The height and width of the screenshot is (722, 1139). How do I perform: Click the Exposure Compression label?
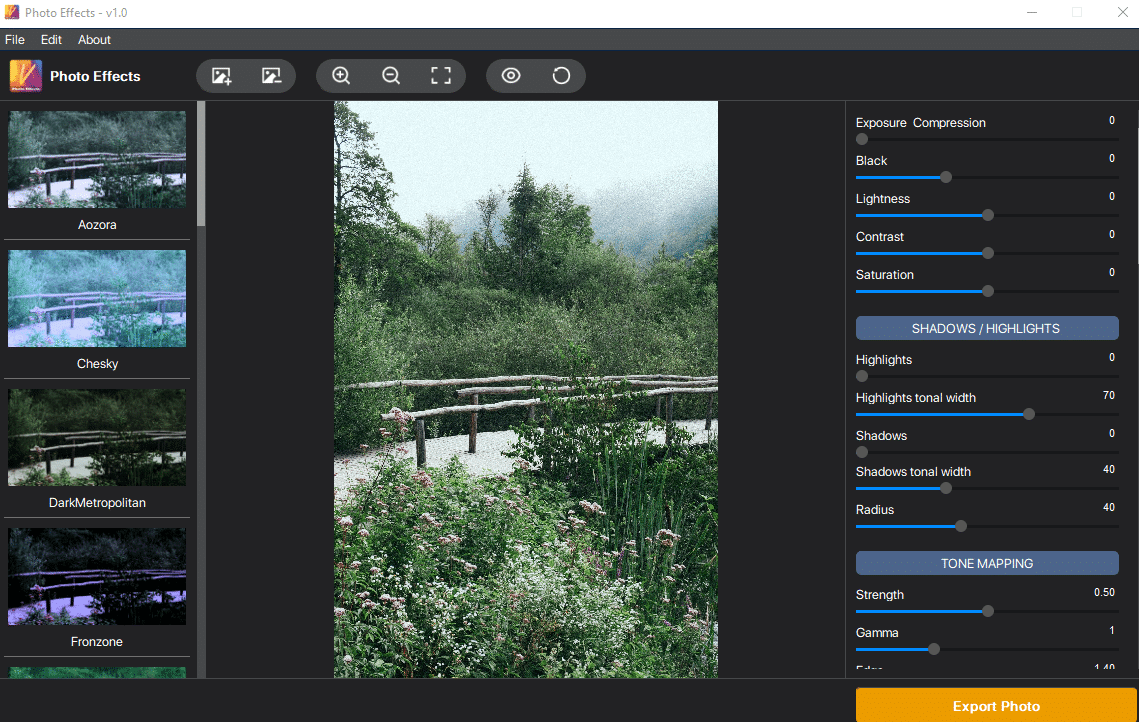[x=920, y=123]
